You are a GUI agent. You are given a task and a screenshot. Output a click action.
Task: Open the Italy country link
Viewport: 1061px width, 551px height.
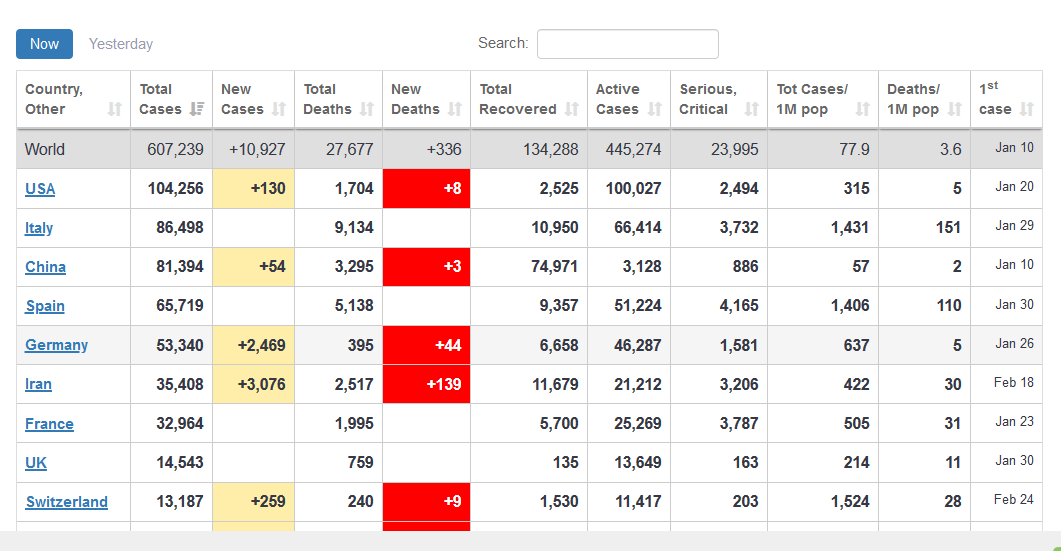point(39,228)
